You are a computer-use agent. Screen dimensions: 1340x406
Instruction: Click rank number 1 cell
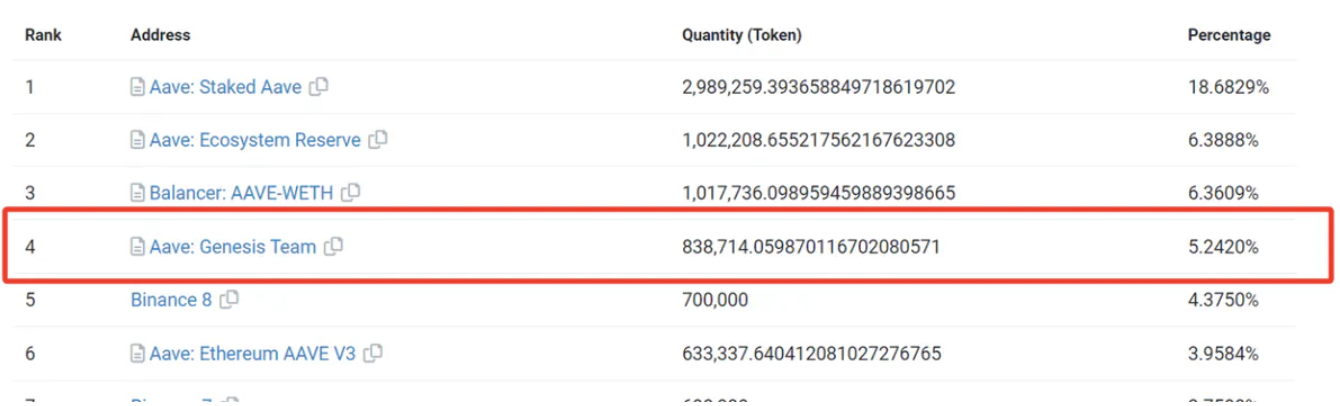30,87
